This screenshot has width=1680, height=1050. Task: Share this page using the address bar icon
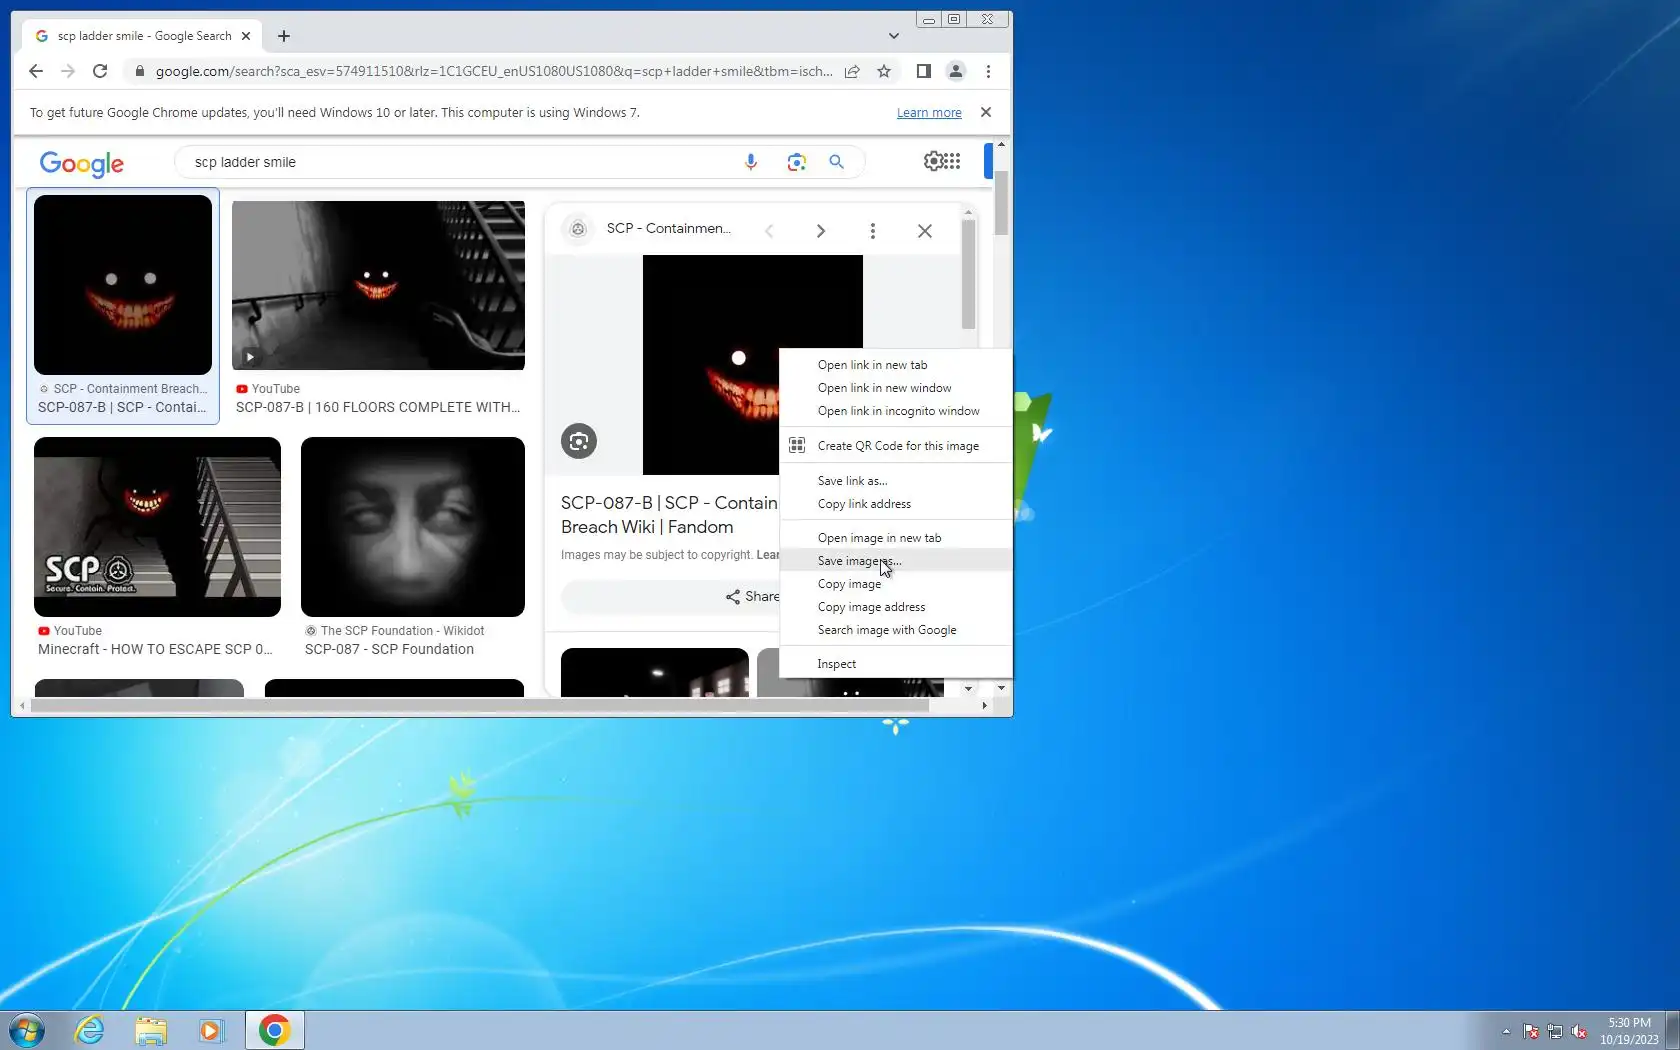pos(852,71)
